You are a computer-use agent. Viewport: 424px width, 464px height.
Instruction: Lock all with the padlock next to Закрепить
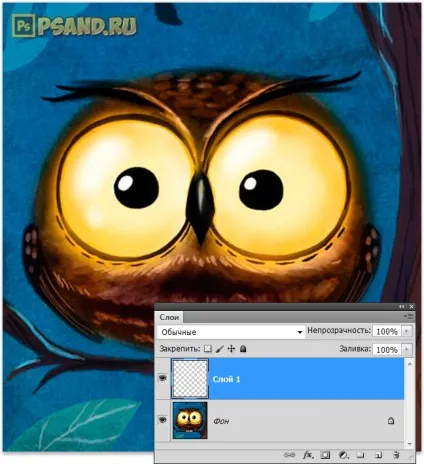(x=243, y=349)
